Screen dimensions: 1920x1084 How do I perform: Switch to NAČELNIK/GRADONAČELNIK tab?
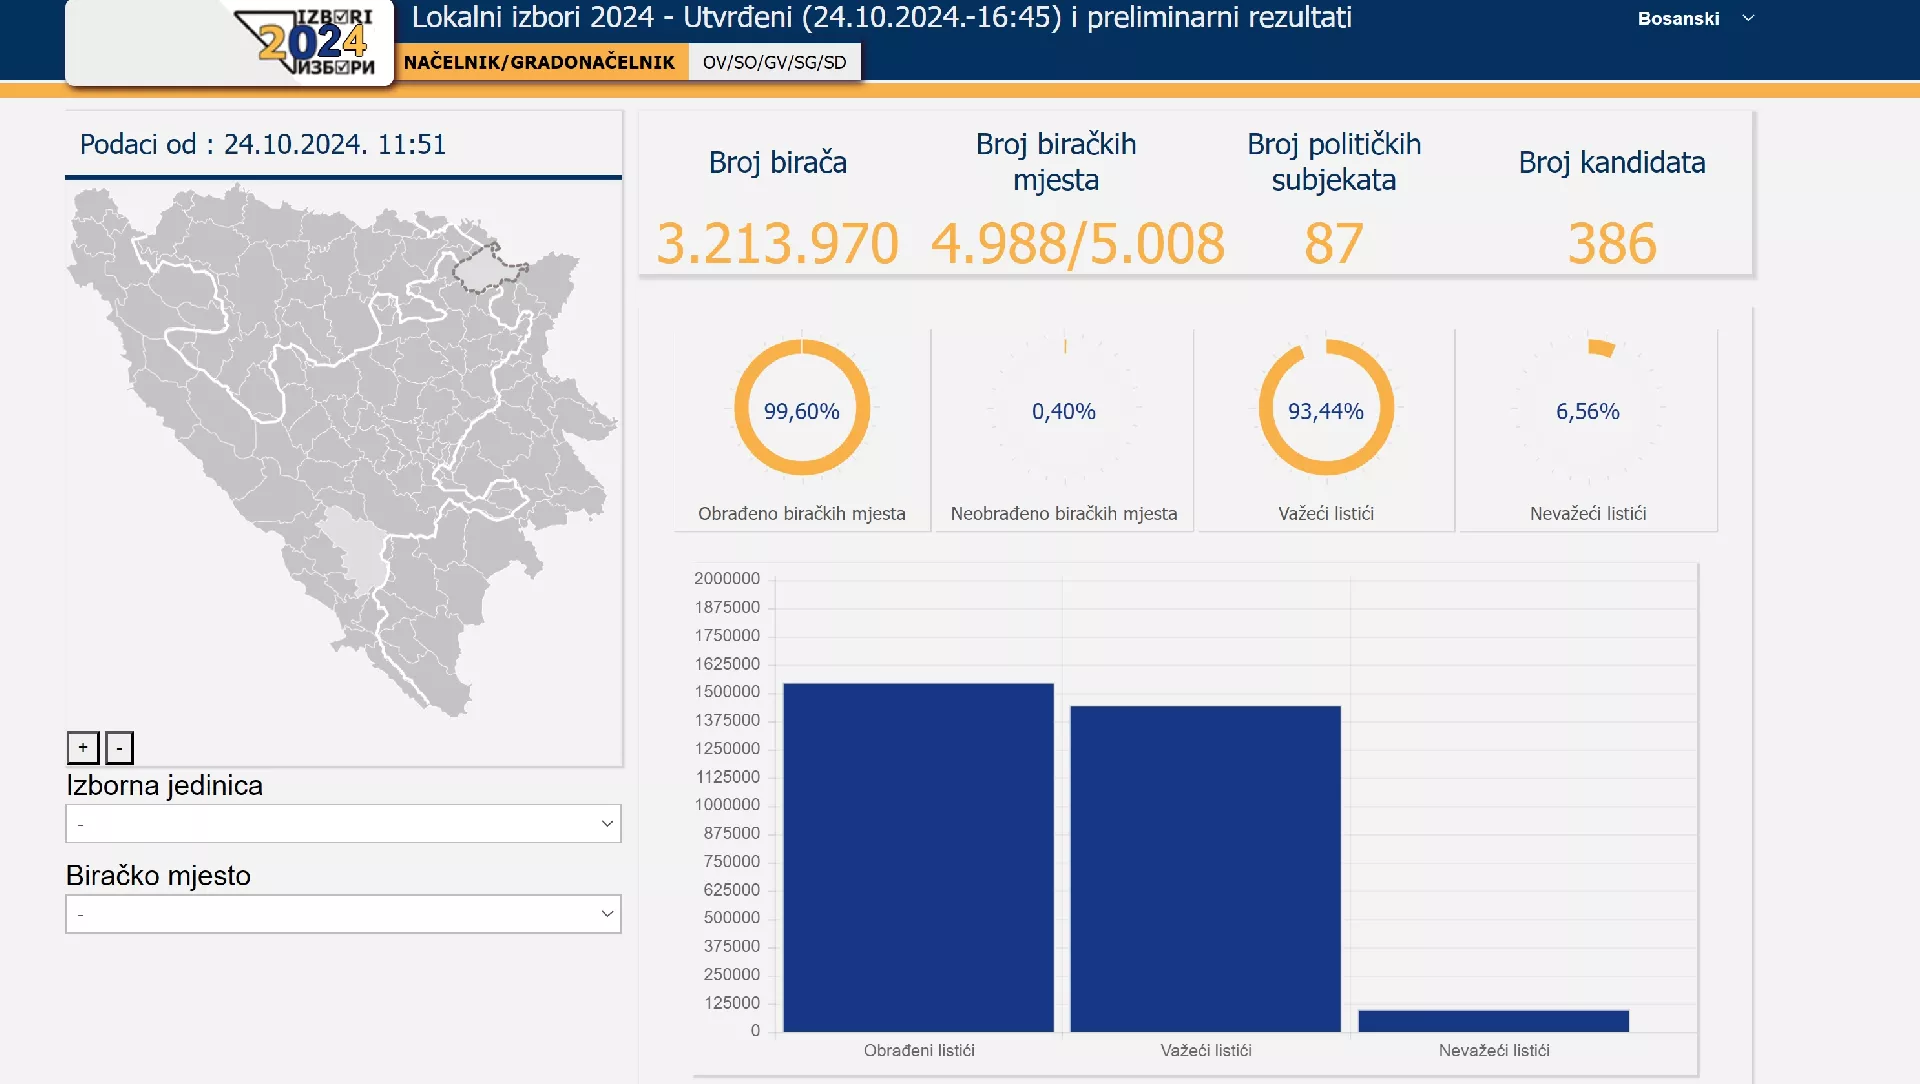[539, 62]
